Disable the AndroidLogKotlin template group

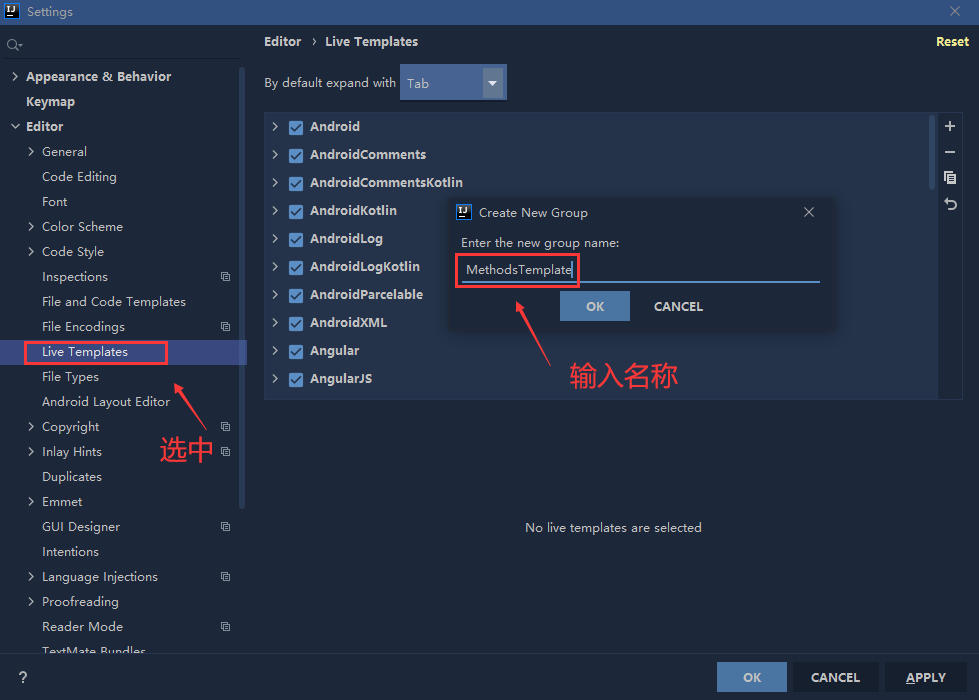pos(296,267)
